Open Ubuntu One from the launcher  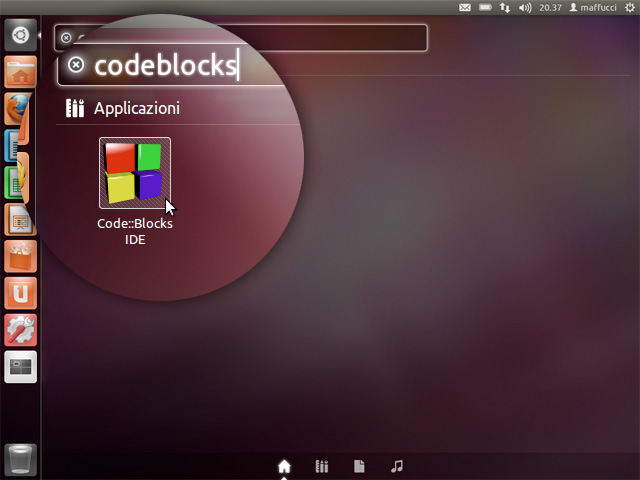tap(20, 293)
